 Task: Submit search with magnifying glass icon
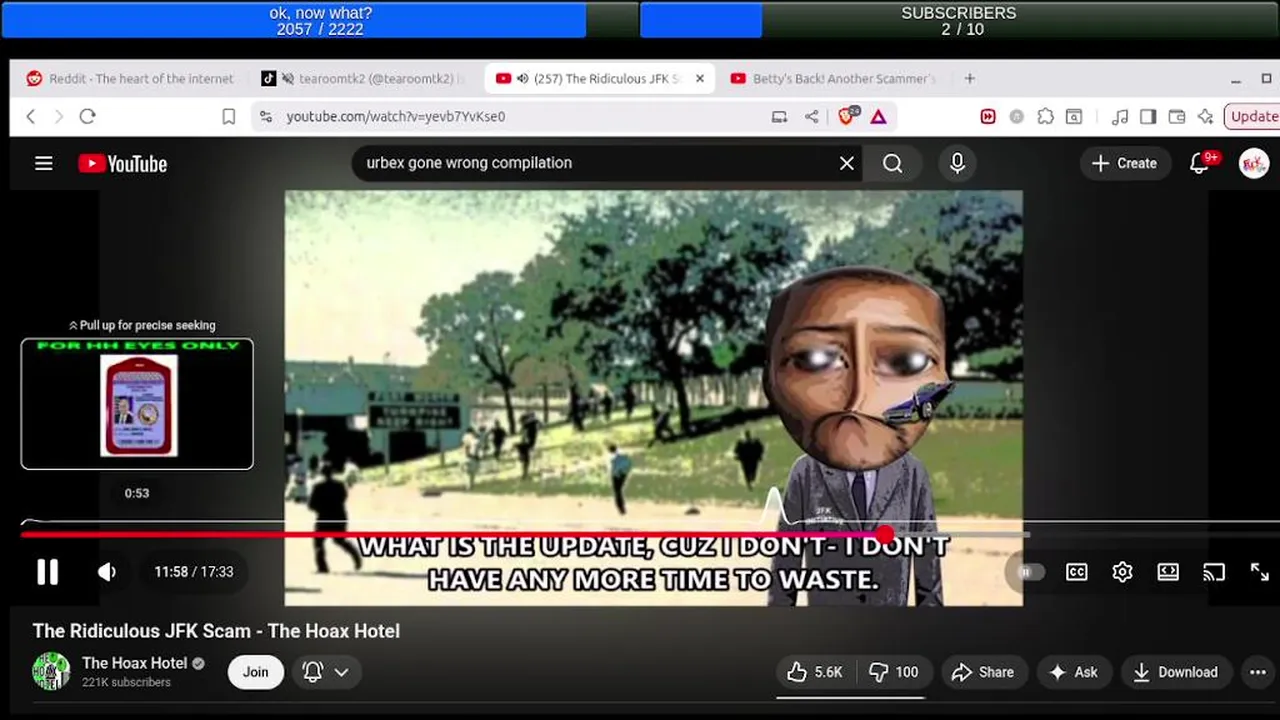(x=893, y=163)
